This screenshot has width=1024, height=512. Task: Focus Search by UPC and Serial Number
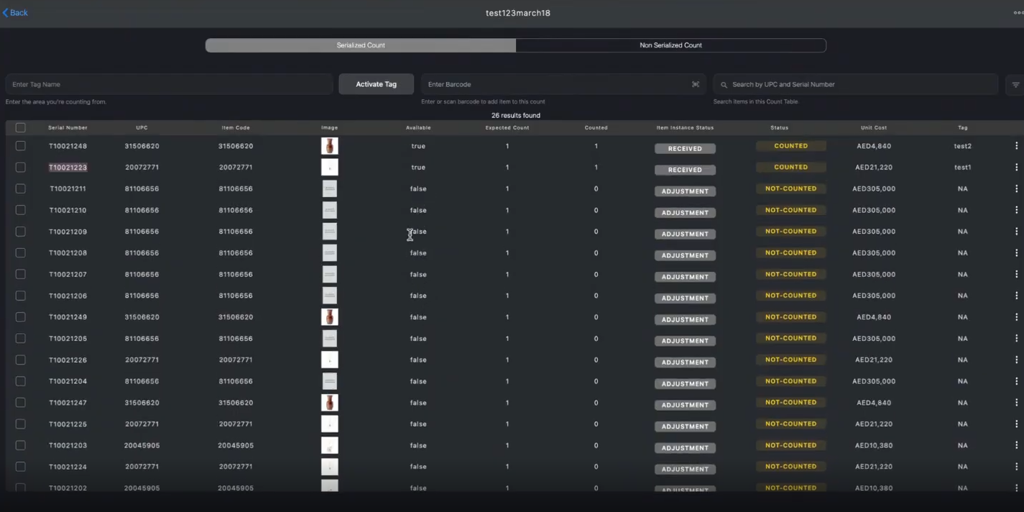pos(856,84)
